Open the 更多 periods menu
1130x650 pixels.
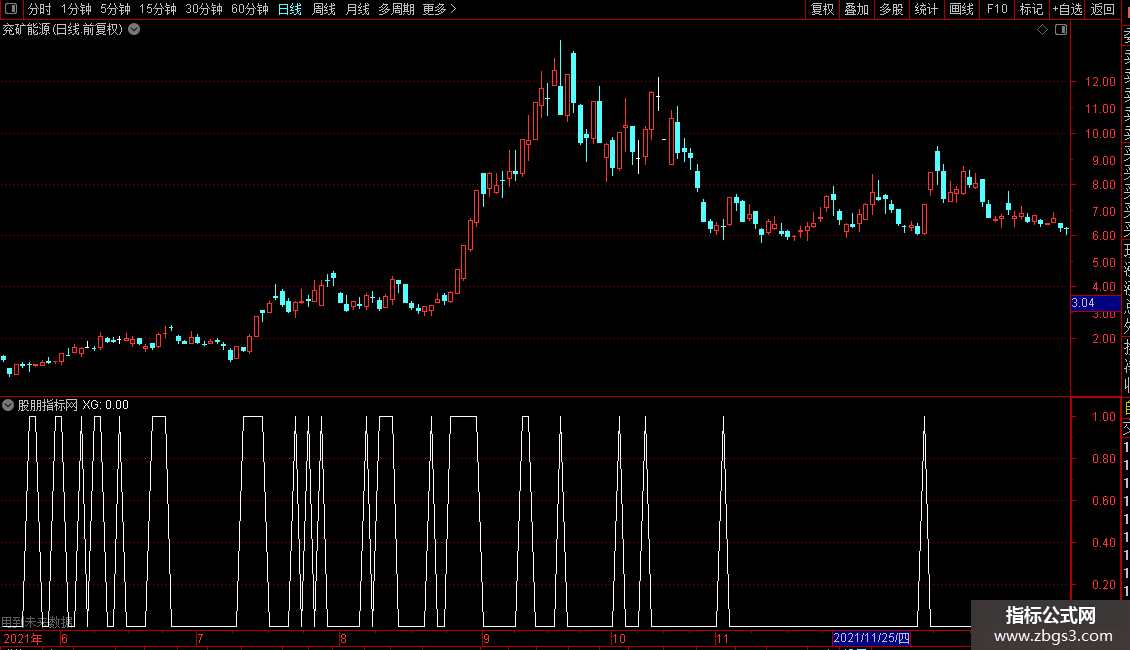click(x=439, y=9)
